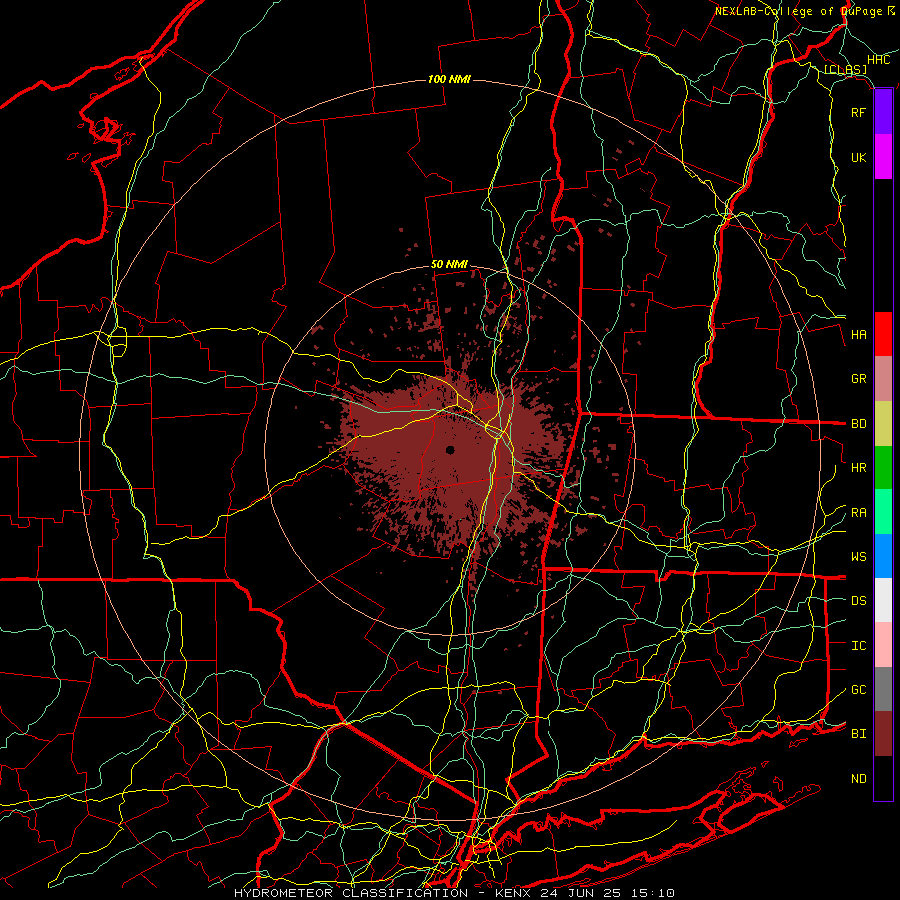Click the "UK" legend label
Screen dimensions: 900x900
pos(858,157)
